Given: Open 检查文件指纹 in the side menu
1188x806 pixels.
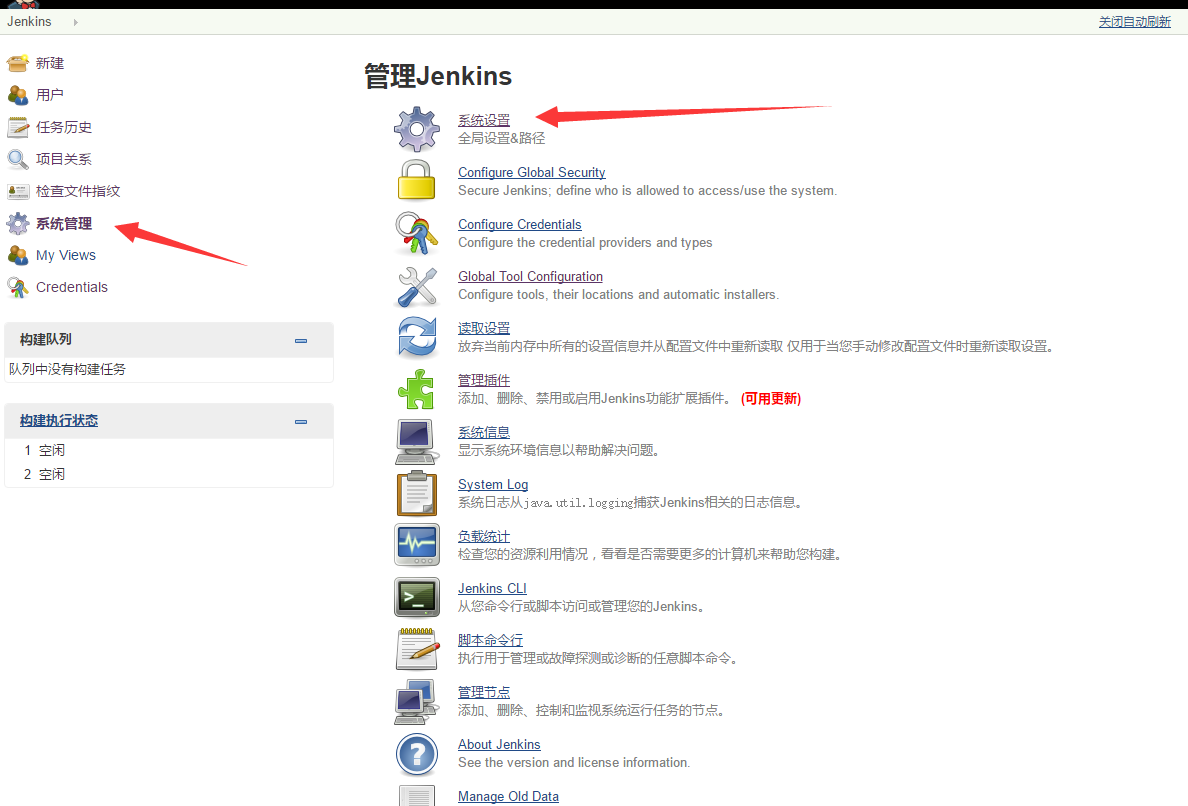Looking at the screenshot, I should [x=78, y=191].
